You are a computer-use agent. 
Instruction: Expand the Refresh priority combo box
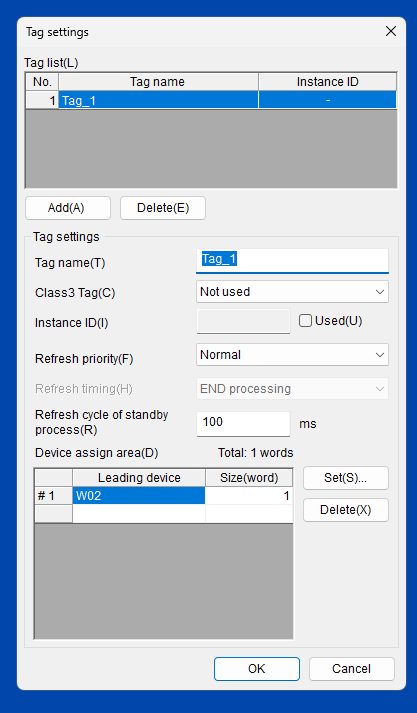coord(292,355)
